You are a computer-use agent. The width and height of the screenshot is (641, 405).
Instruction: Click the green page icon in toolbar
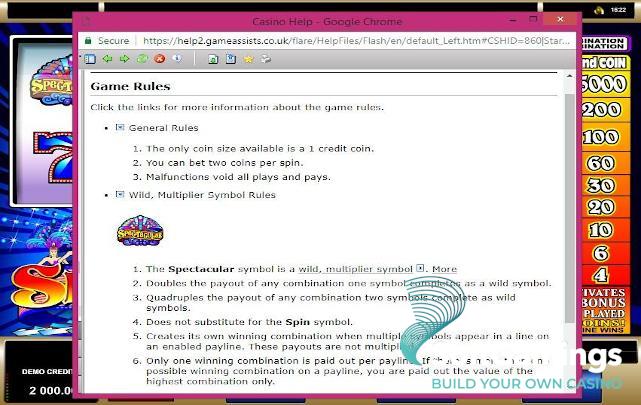click(x=213, y=59)
